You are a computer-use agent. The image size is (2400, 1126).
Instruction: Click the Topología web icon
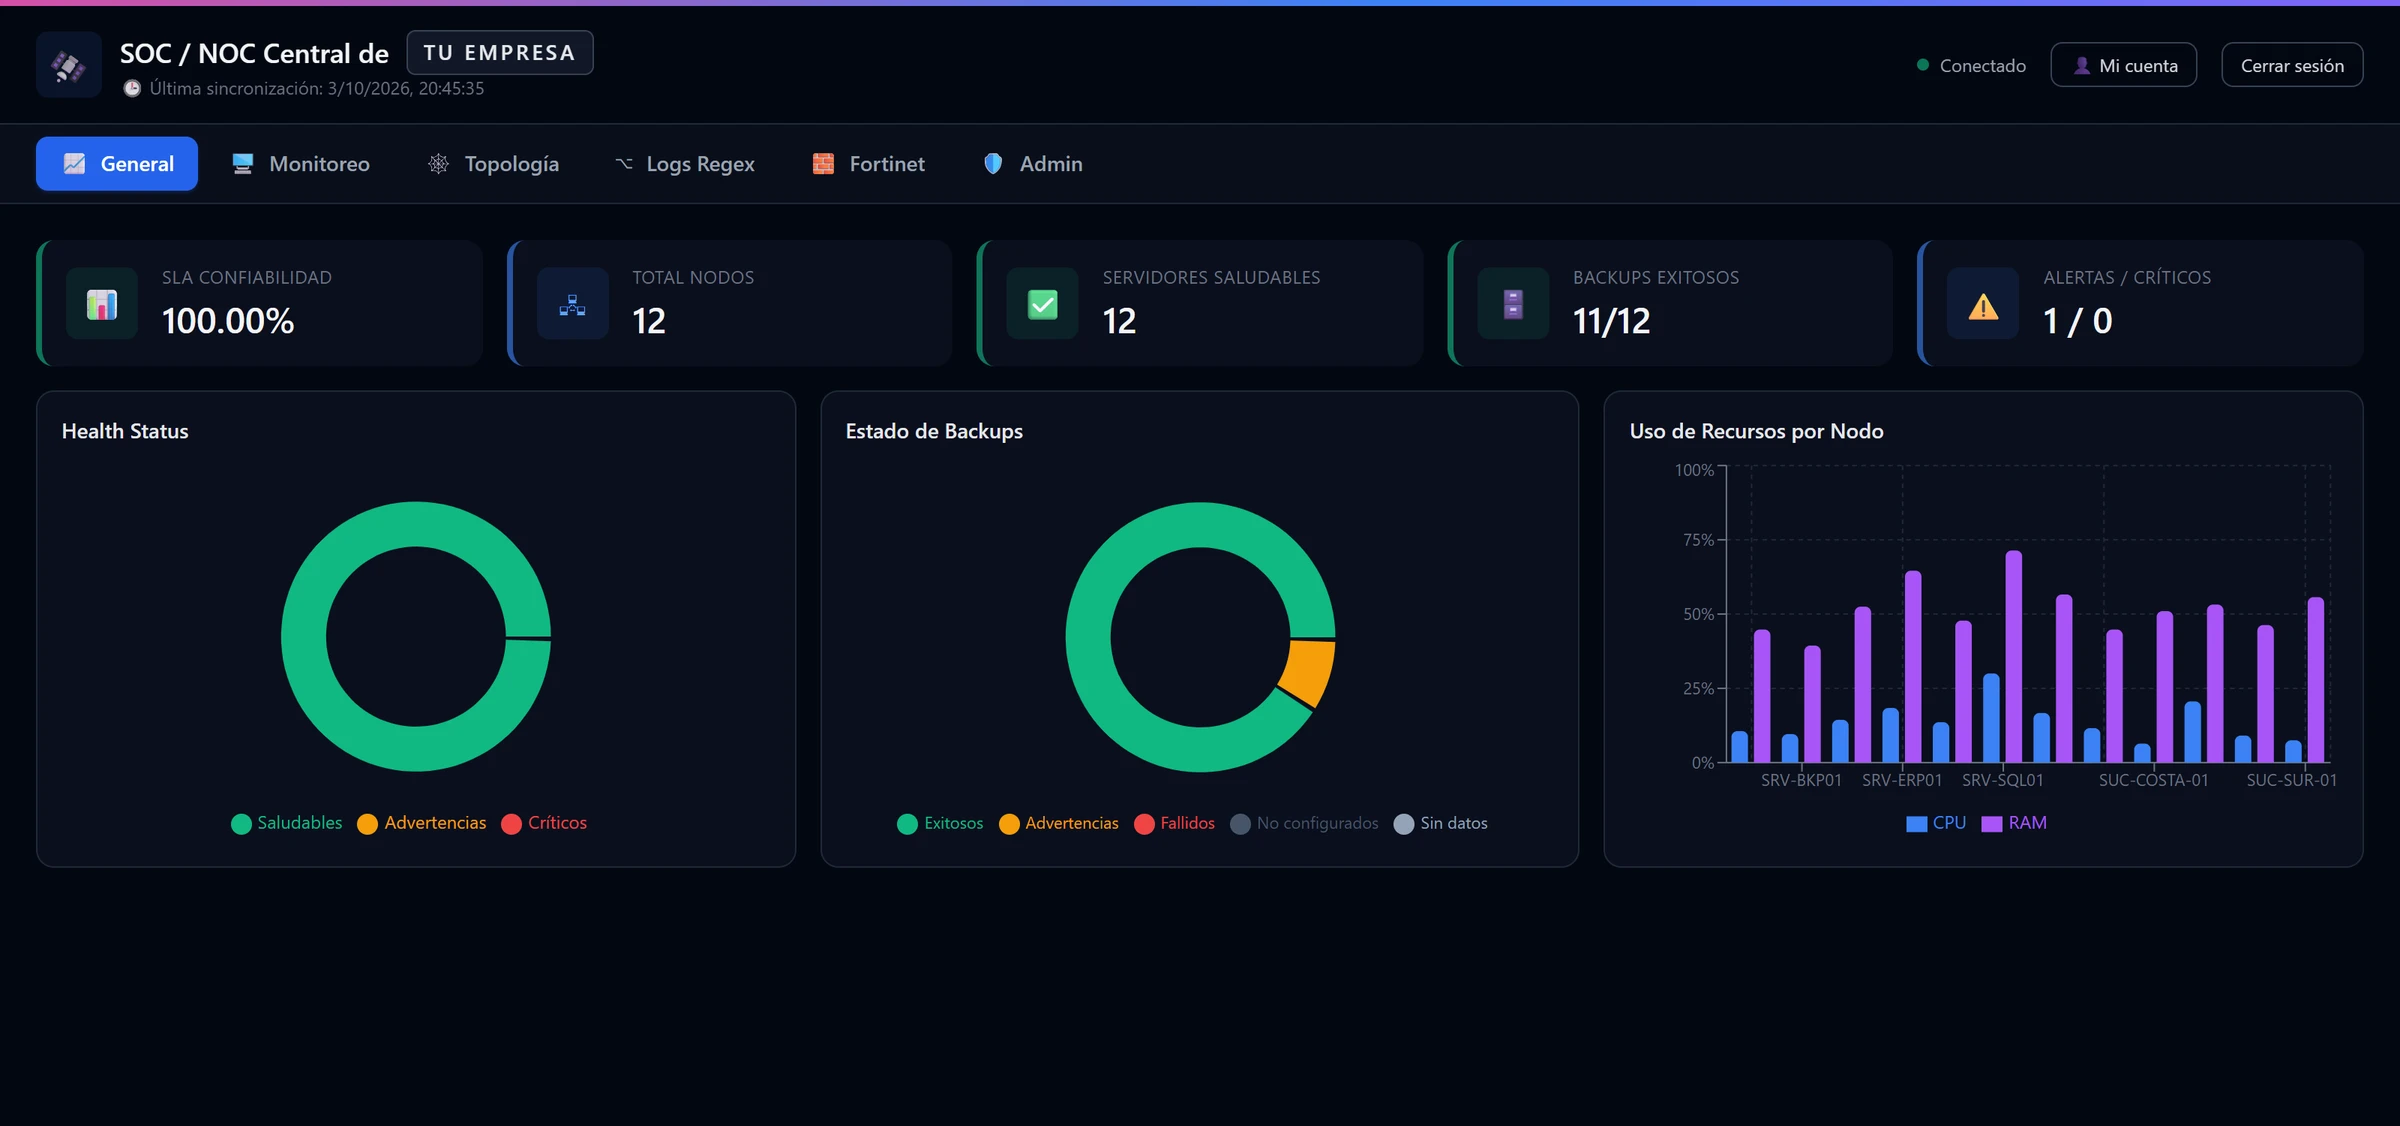pos(438,164)
